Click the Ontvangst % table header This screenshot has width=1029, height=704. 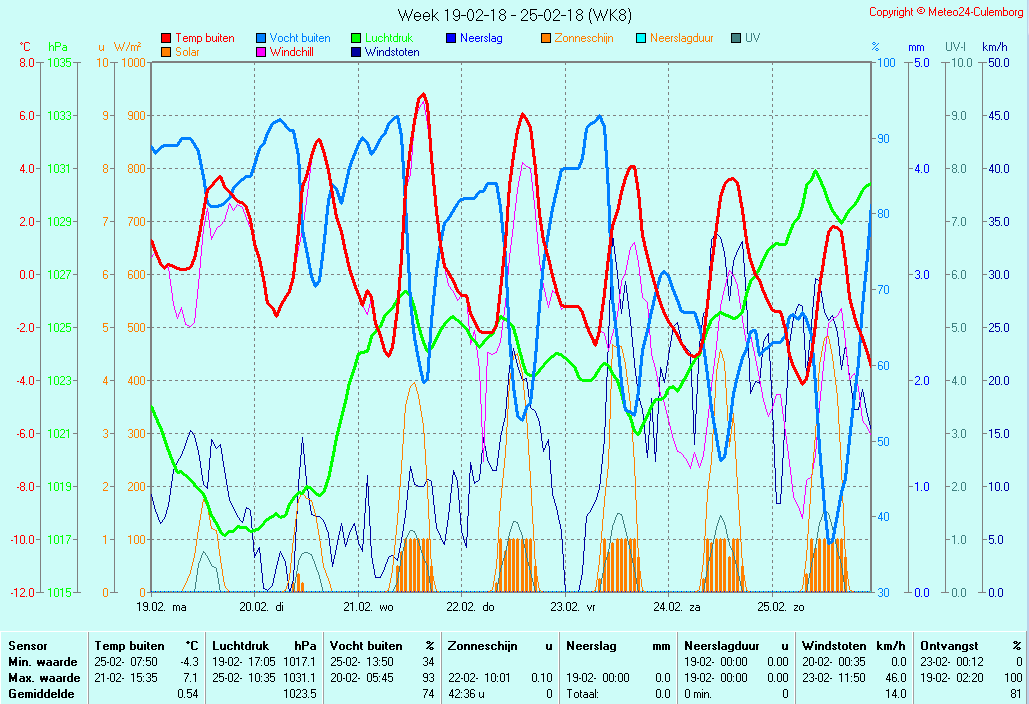point(971,647)
